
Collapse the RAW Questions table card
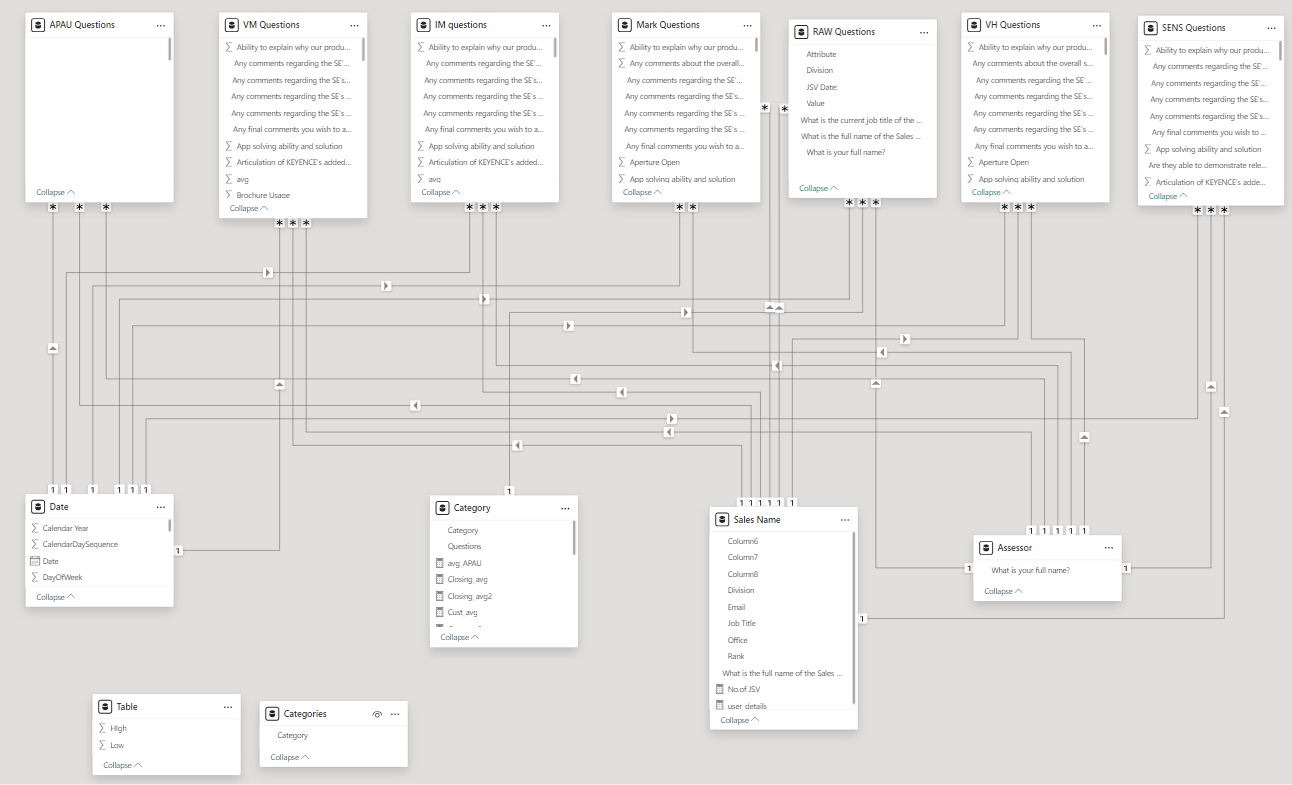point(819,188)
